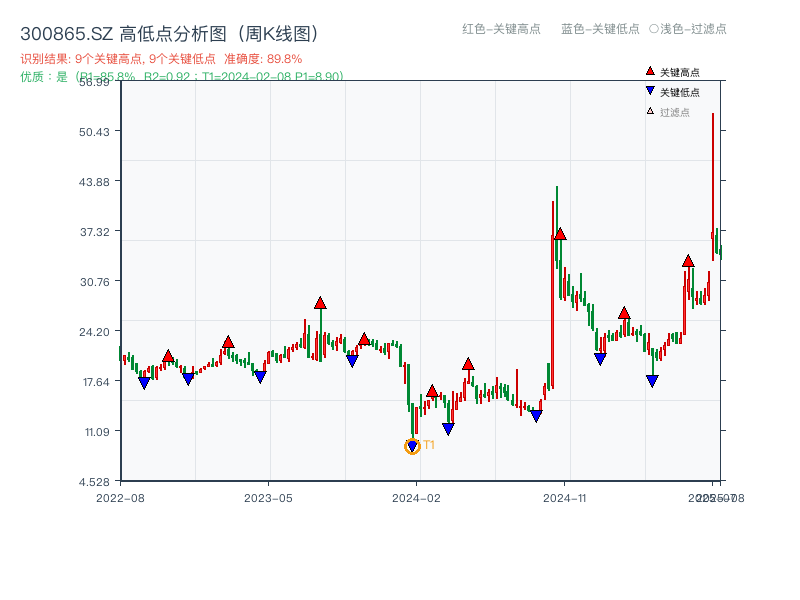Click the last red key high marker
This screenshot has width=800, height=600.
click(688, 260)
